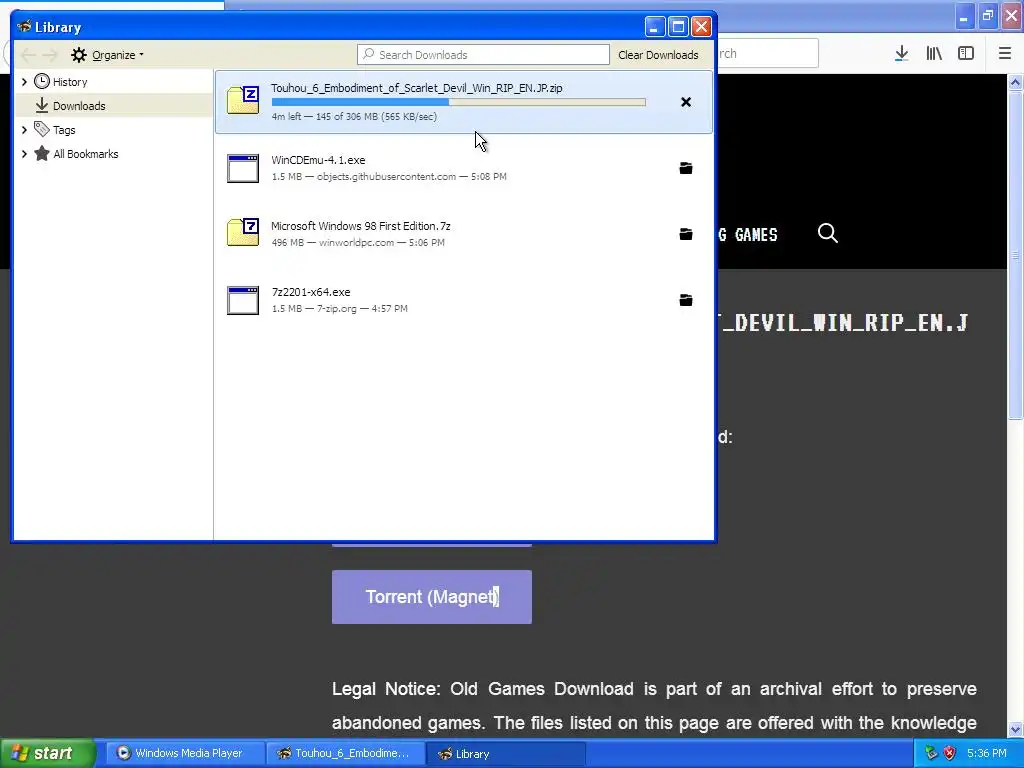Click the browser scrollbar up arrow
Viewport: 1024px width, 768px height.
click(x=1016, y=82)
